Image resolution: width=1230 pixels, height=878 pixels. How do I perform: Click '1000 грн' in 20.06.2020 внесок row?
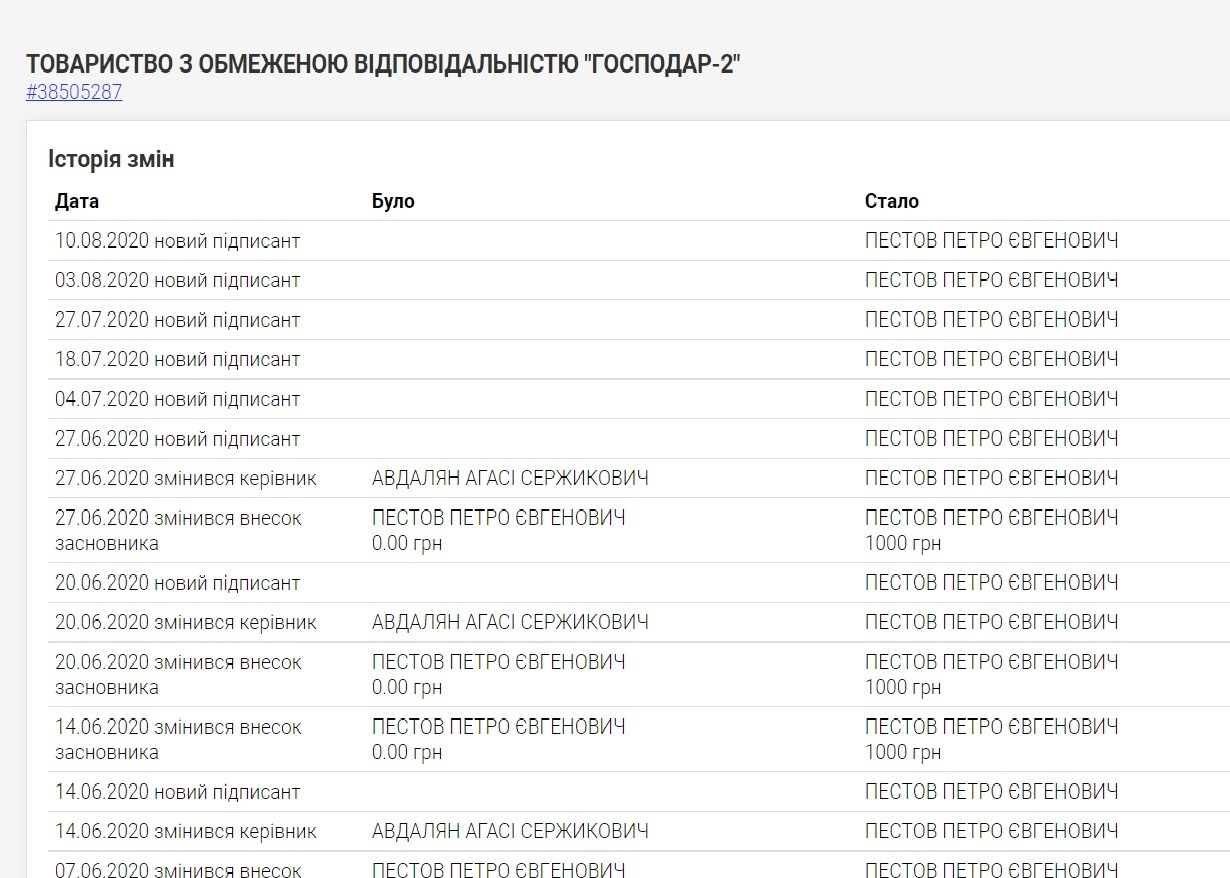click(x=903, y=688)
